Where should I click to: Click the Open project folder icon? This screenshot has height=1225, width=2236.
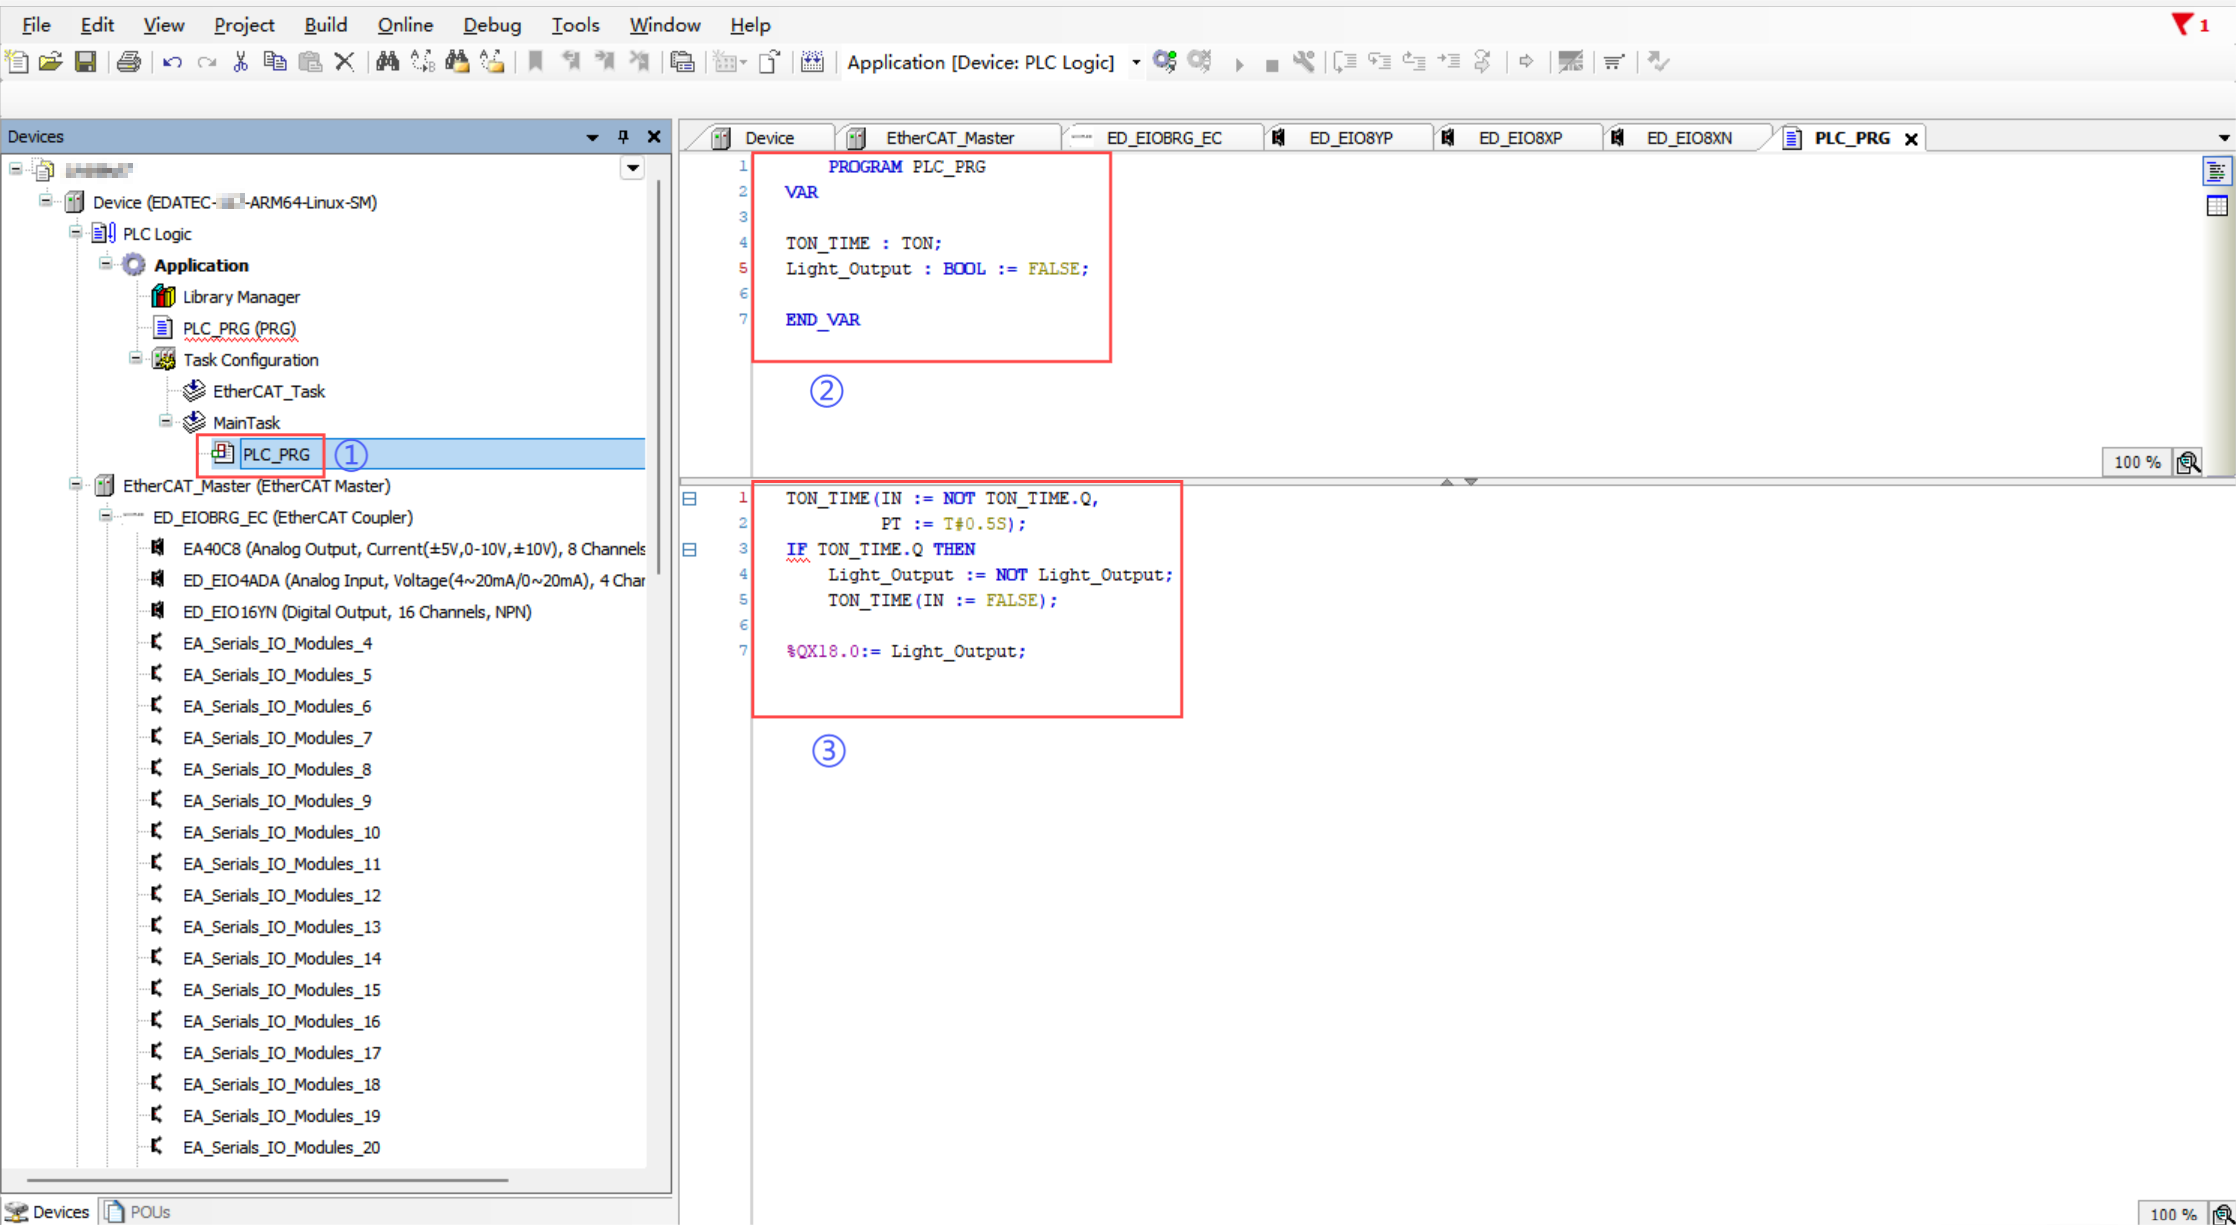(x=50, y=62)
